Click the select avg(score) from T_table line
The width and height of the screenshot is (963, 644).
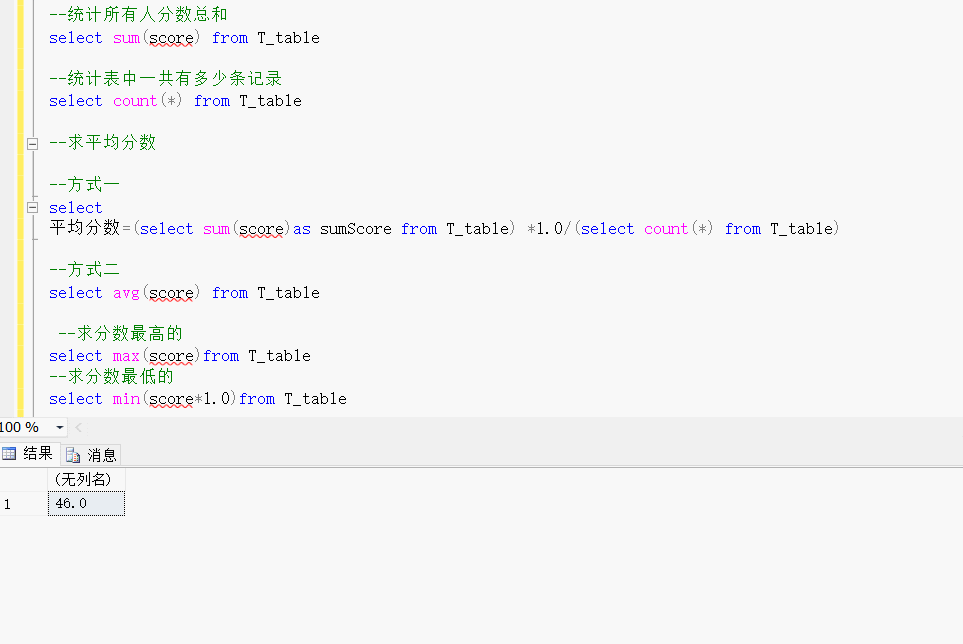[184, 293]
